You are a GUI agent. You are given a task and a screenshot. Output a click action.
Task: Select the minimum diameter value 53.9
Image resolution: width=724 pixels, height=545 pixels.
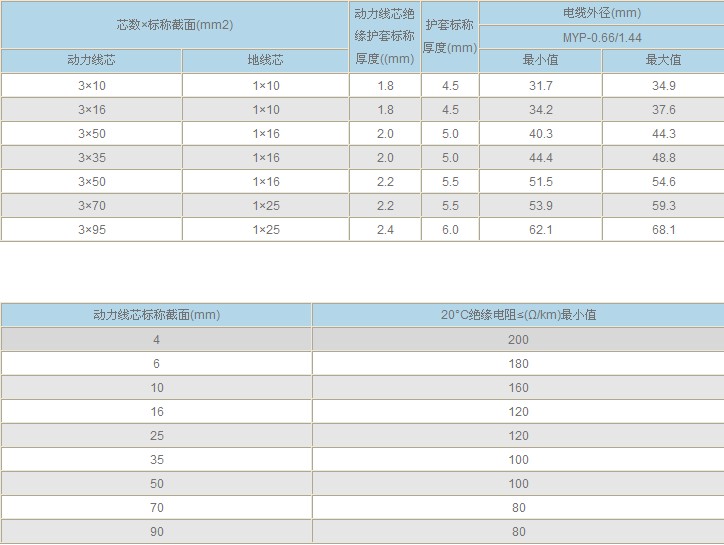pos(541,206)
